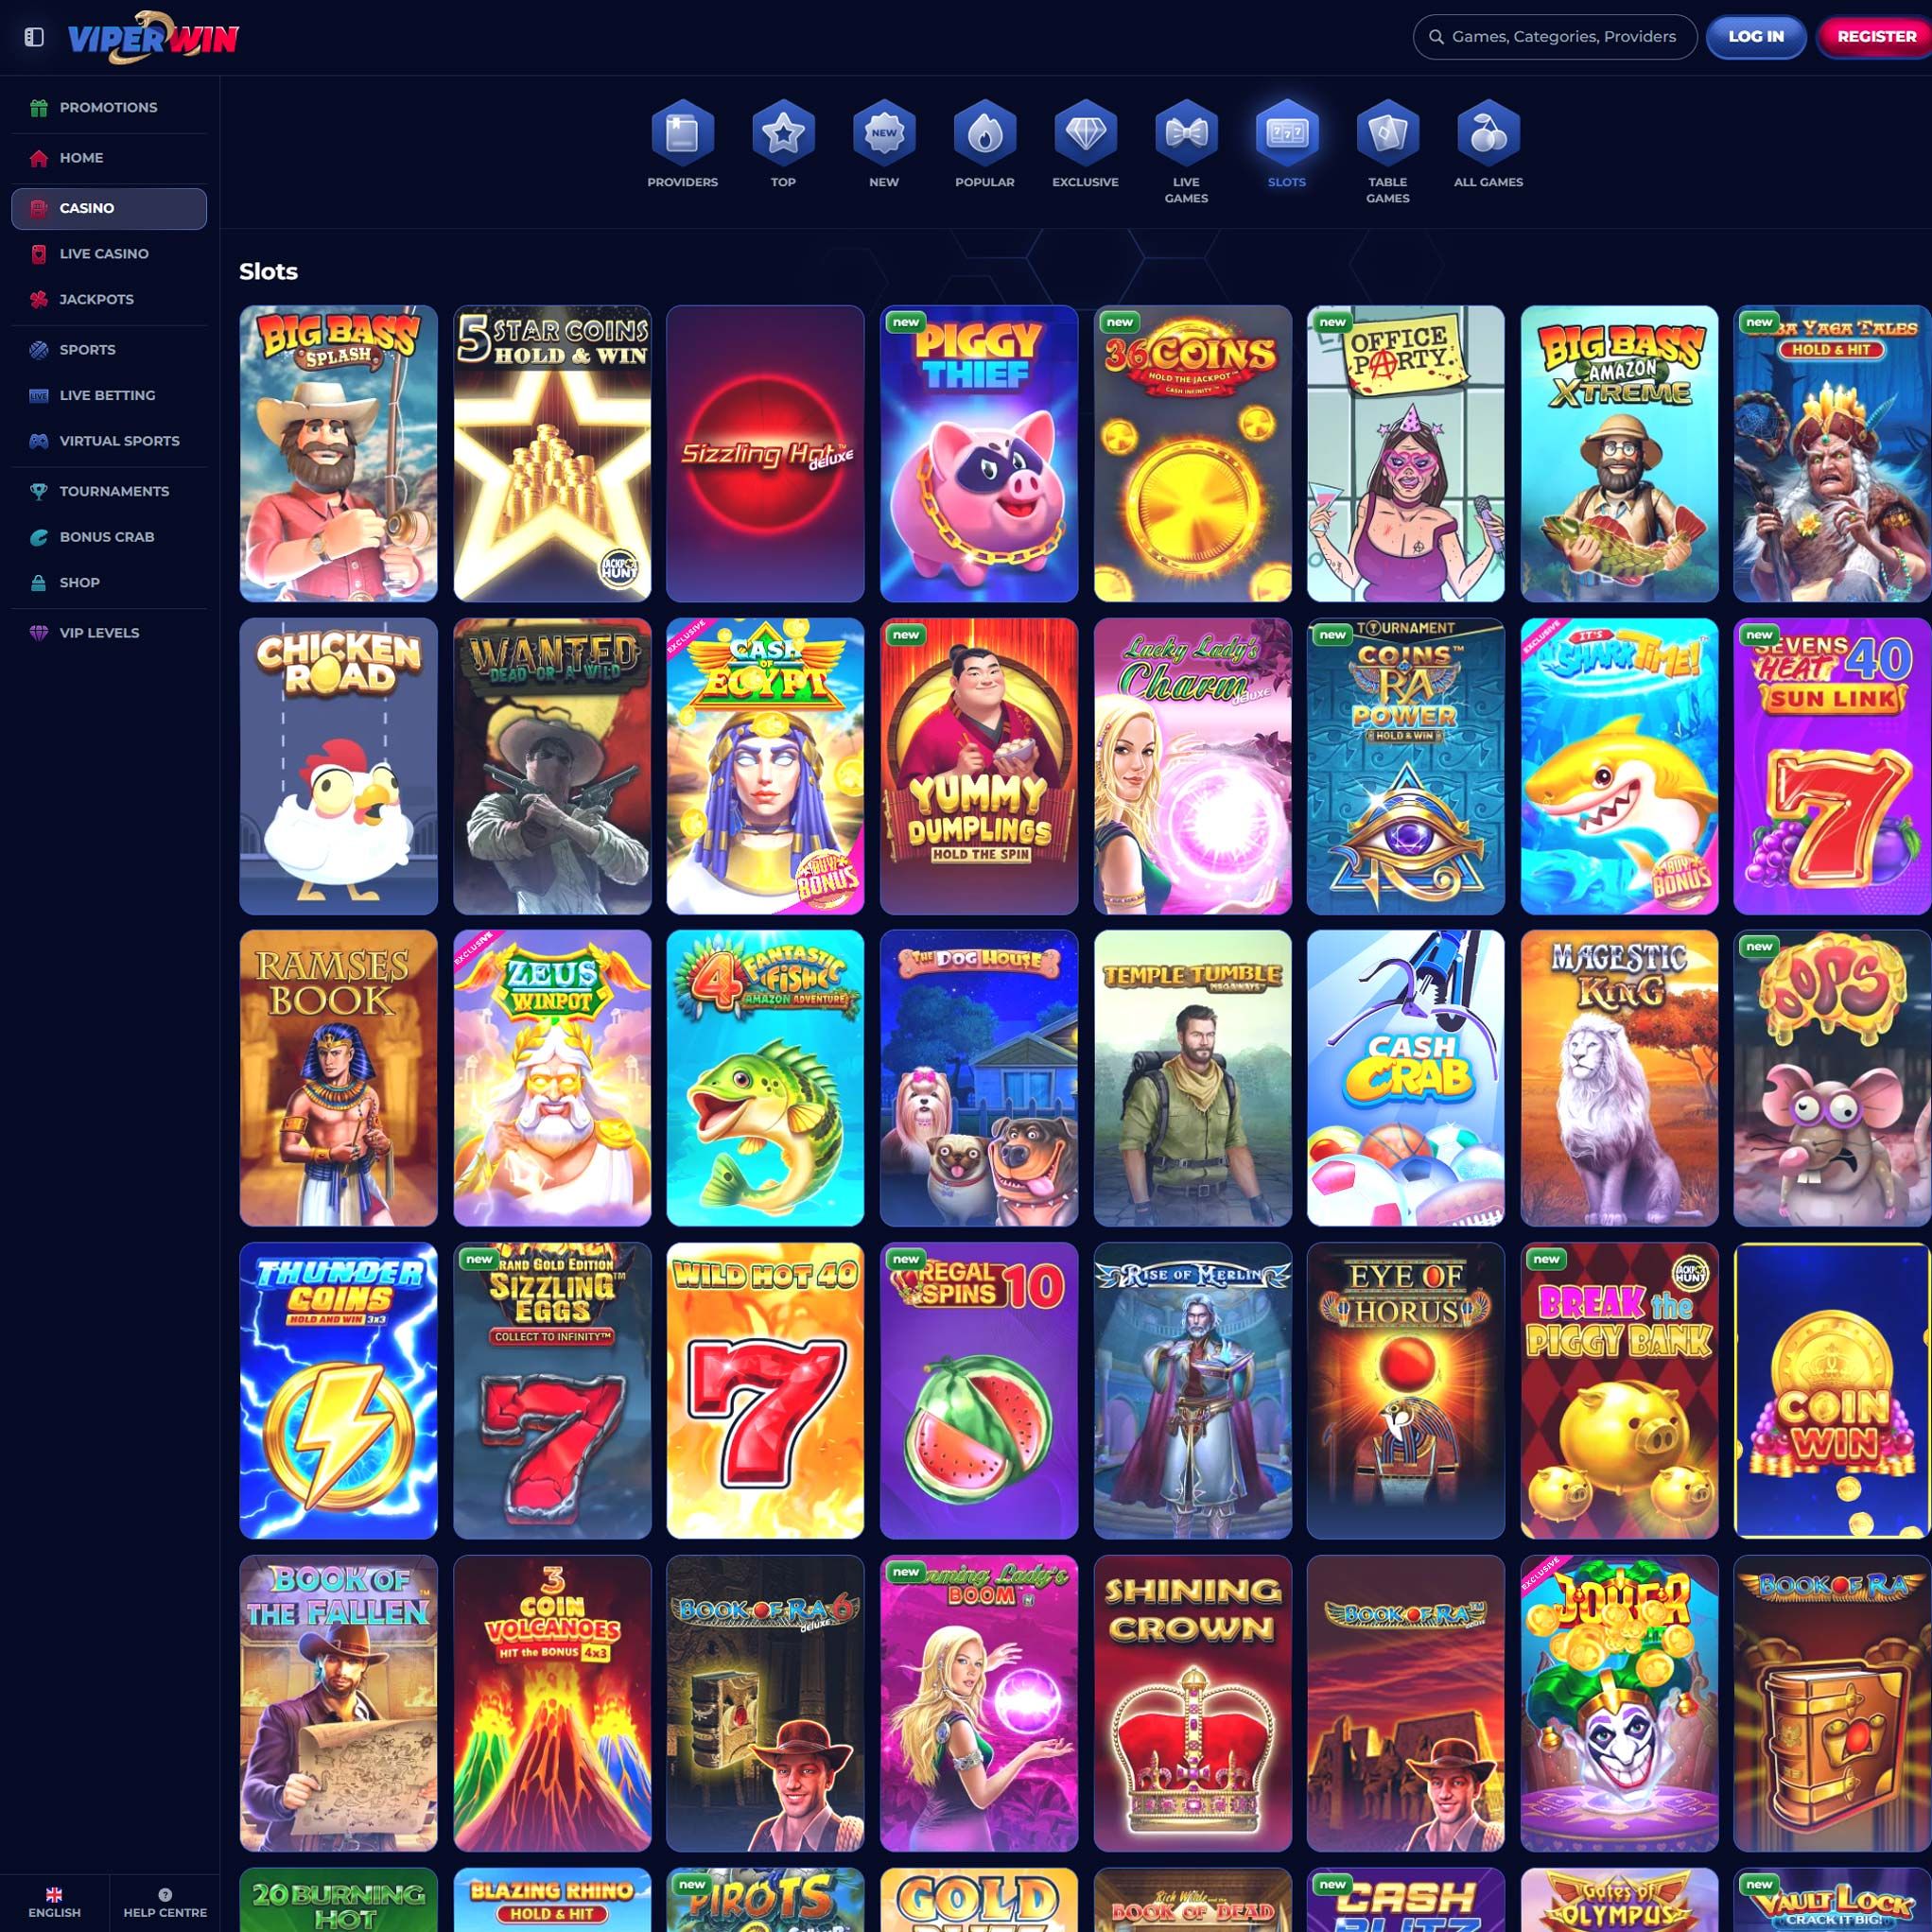The height and width of the screenshot is (1932, 1932).
Task: Open the Majestic King slot
Action: (x=1619, y=1078)
